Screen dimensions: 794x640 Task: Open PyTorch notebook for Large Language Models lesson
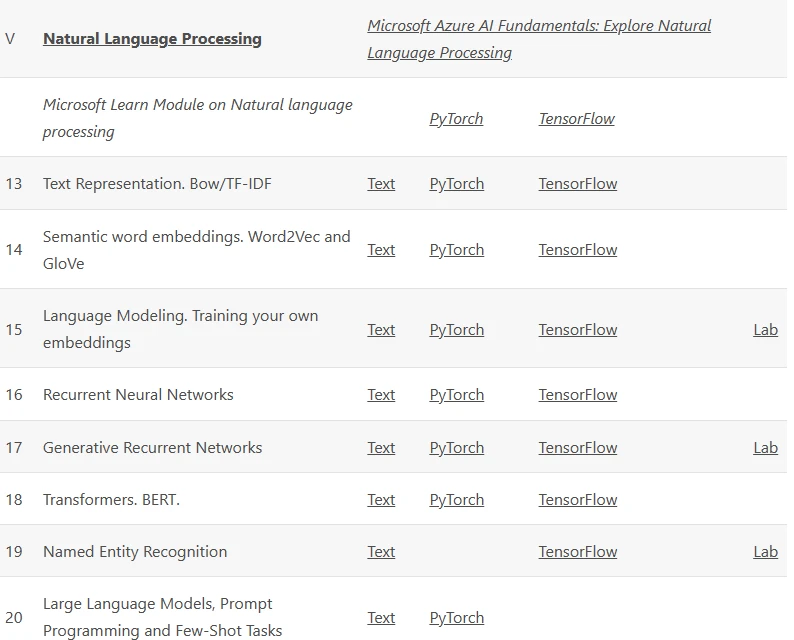pos(457,618)
